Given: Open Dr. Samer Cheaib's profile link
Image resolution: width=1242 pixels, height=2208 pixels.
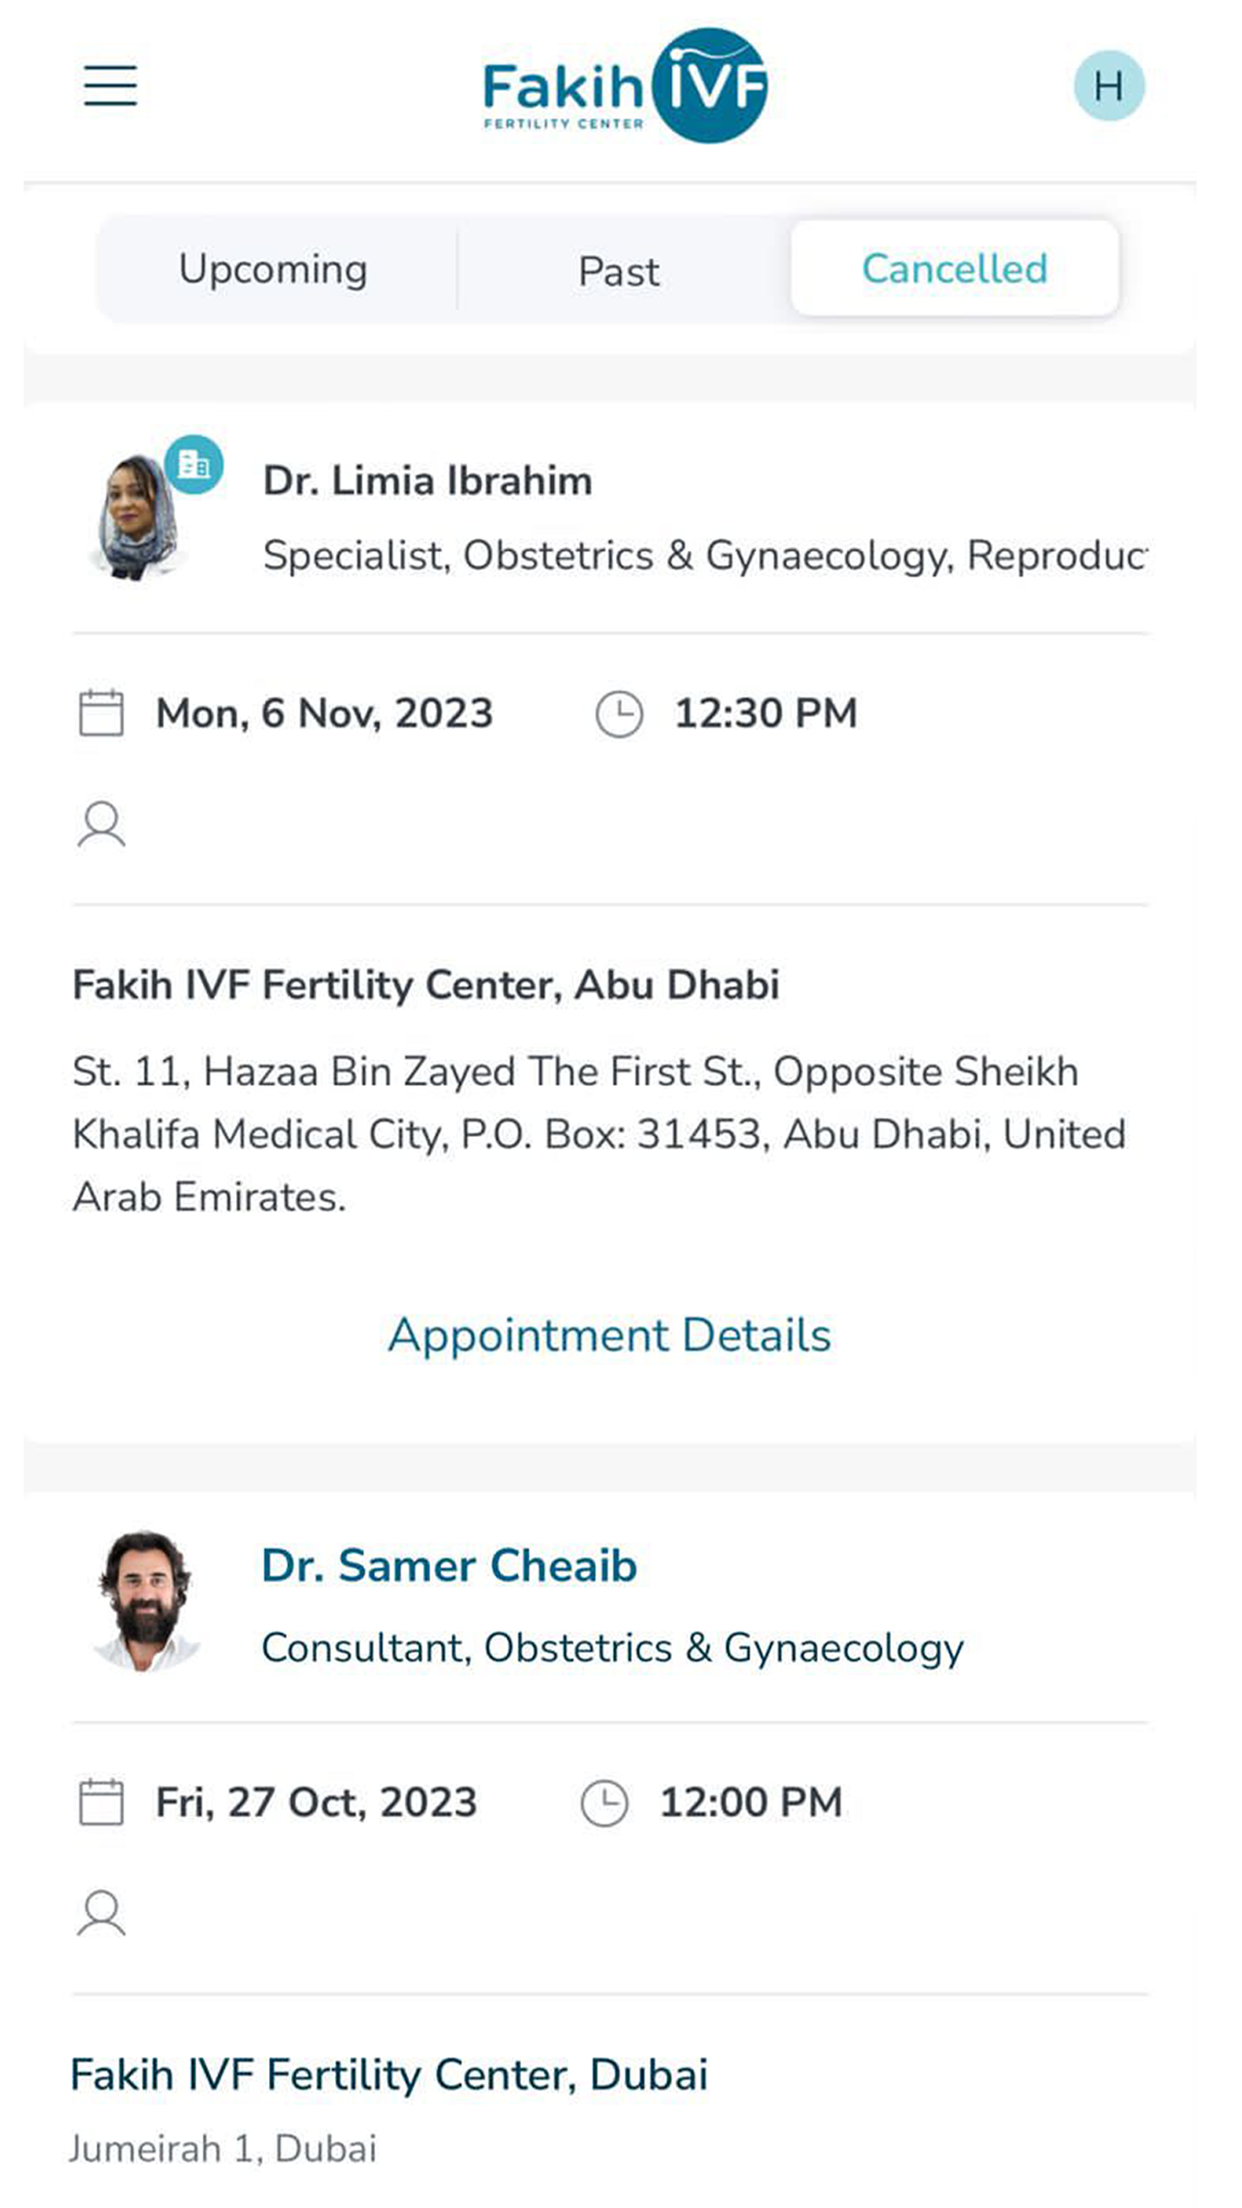Looking at the screenshot, I should click(x=449, y=1566).
